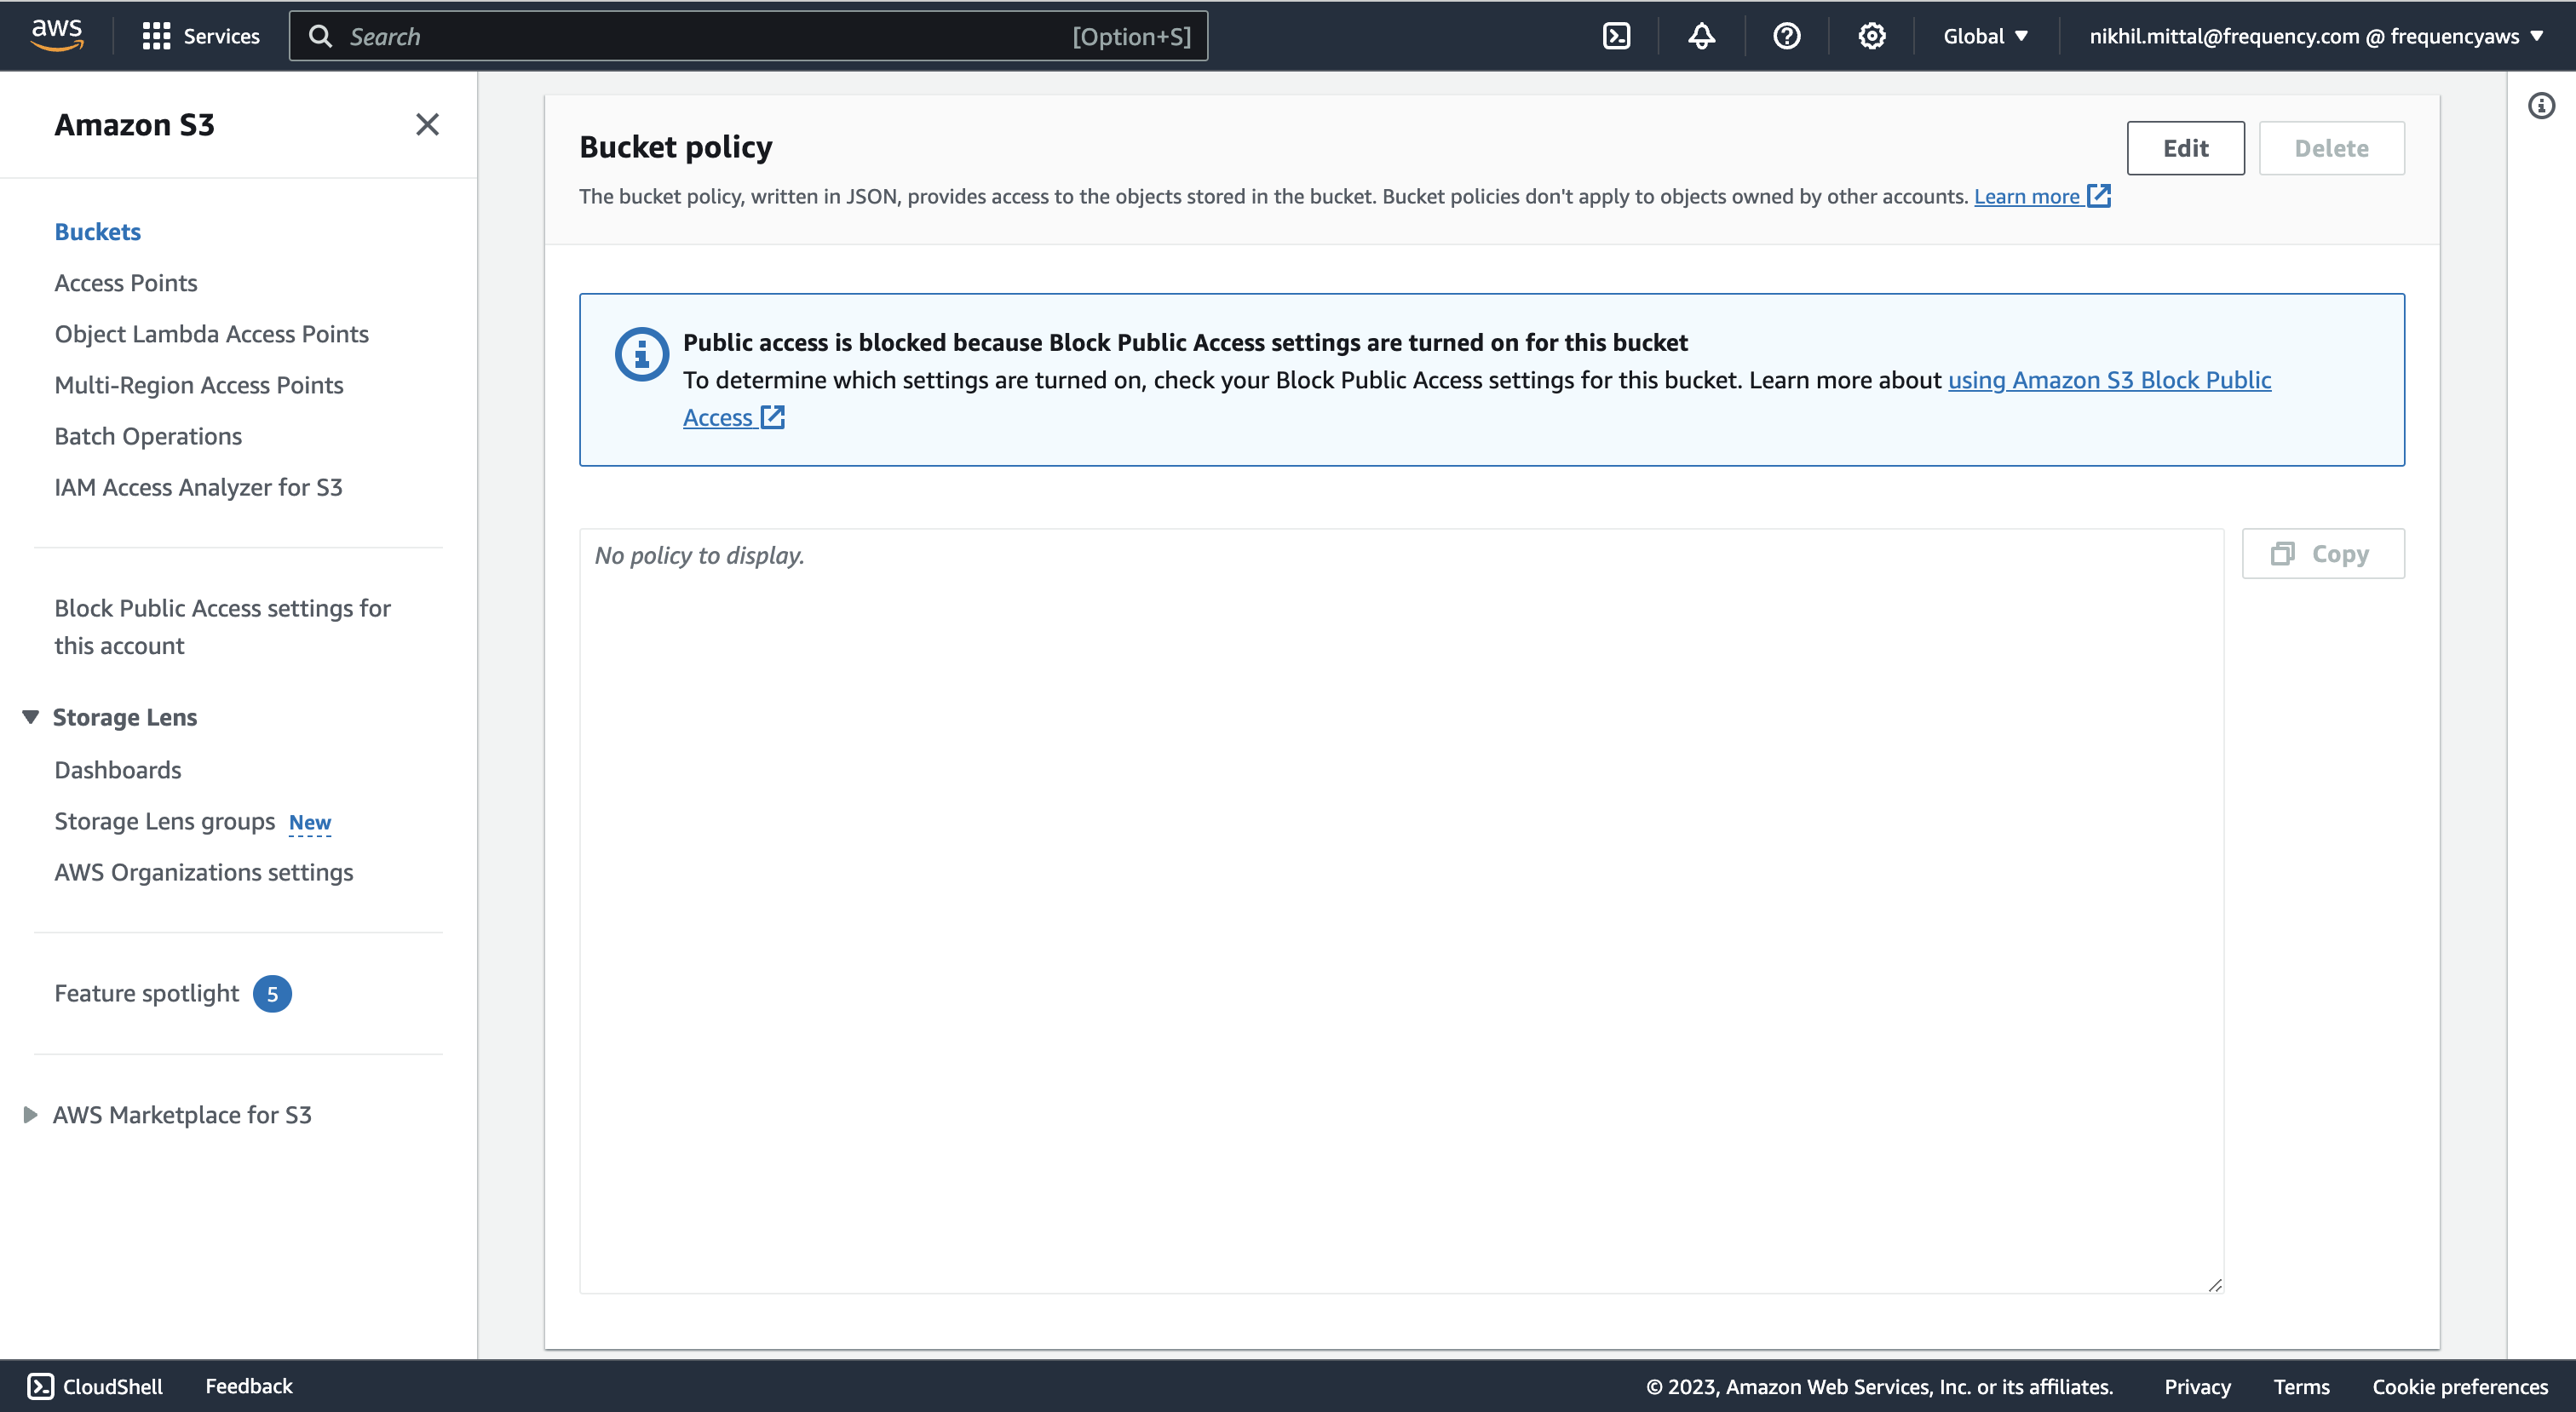
Task: Click the notifications bell icon
Action: click(x=1701, y=35)
